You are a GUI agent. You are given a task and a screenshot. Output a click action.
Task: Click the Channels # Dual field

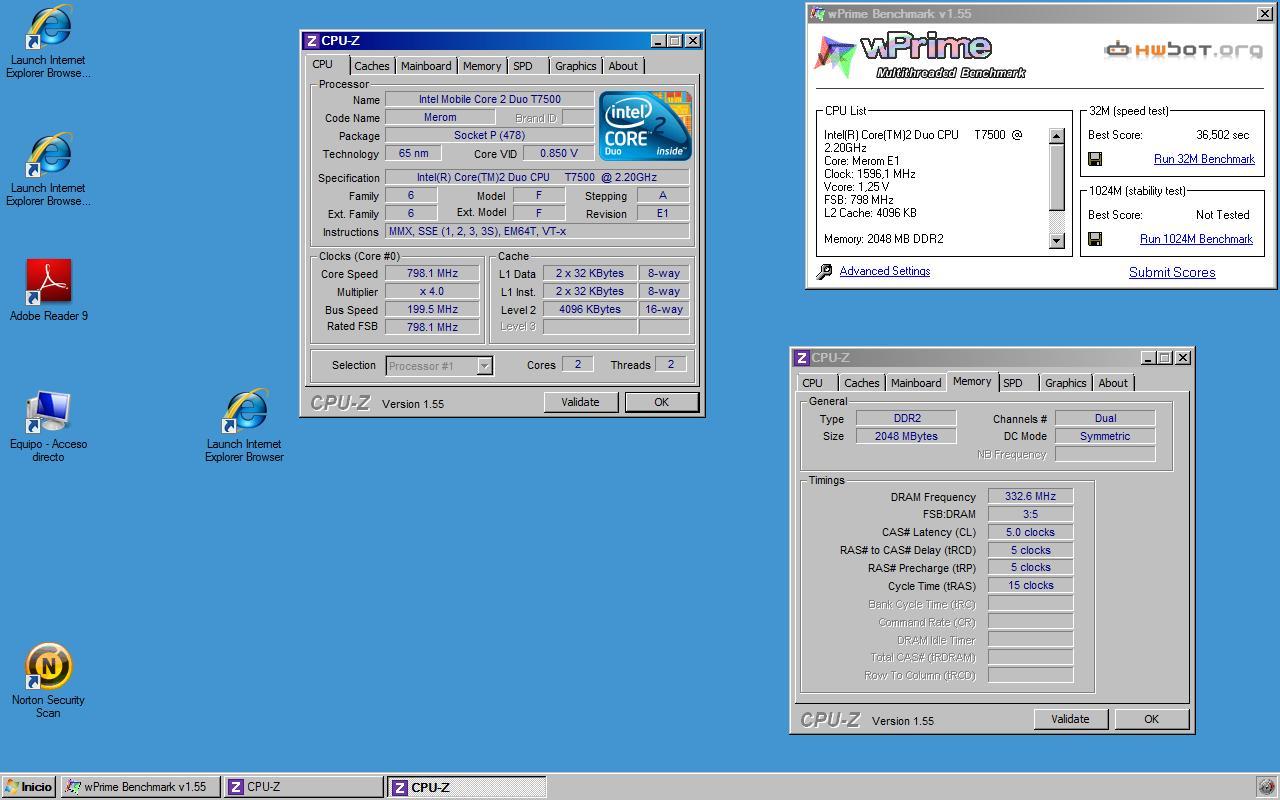pyautogui.click(x=1105, y=418)
